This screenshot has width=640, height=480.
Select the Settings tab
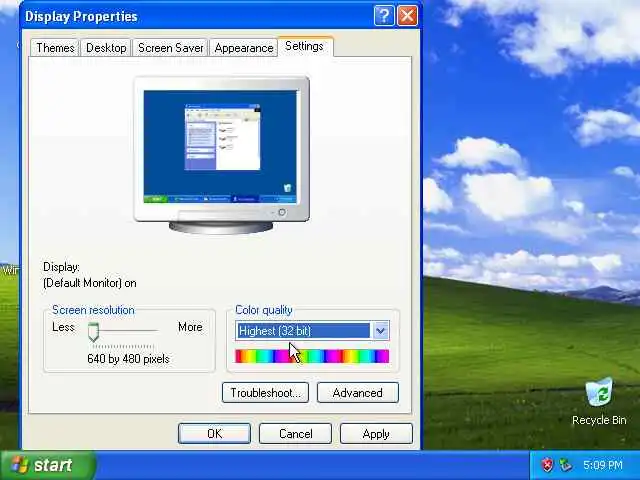pyautogui.click(x=304, y=46)
